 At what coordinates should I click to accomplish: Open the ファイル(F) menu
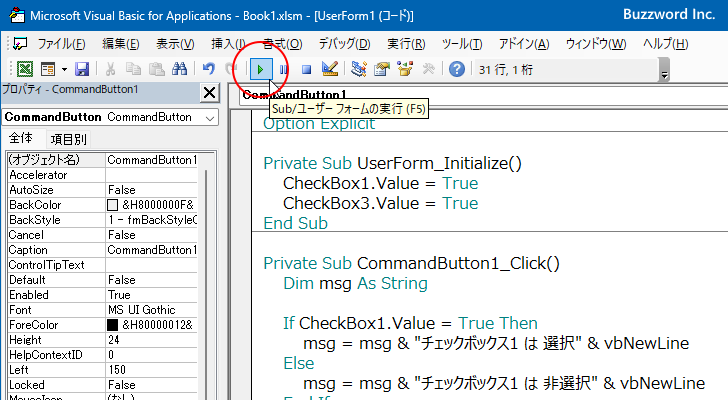click(61, 44)
